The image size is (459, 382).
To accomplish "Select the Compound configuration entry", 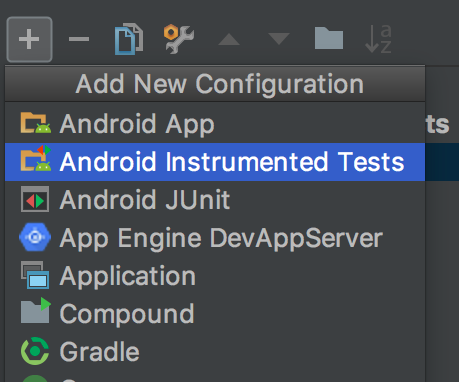I will (215, 314).
